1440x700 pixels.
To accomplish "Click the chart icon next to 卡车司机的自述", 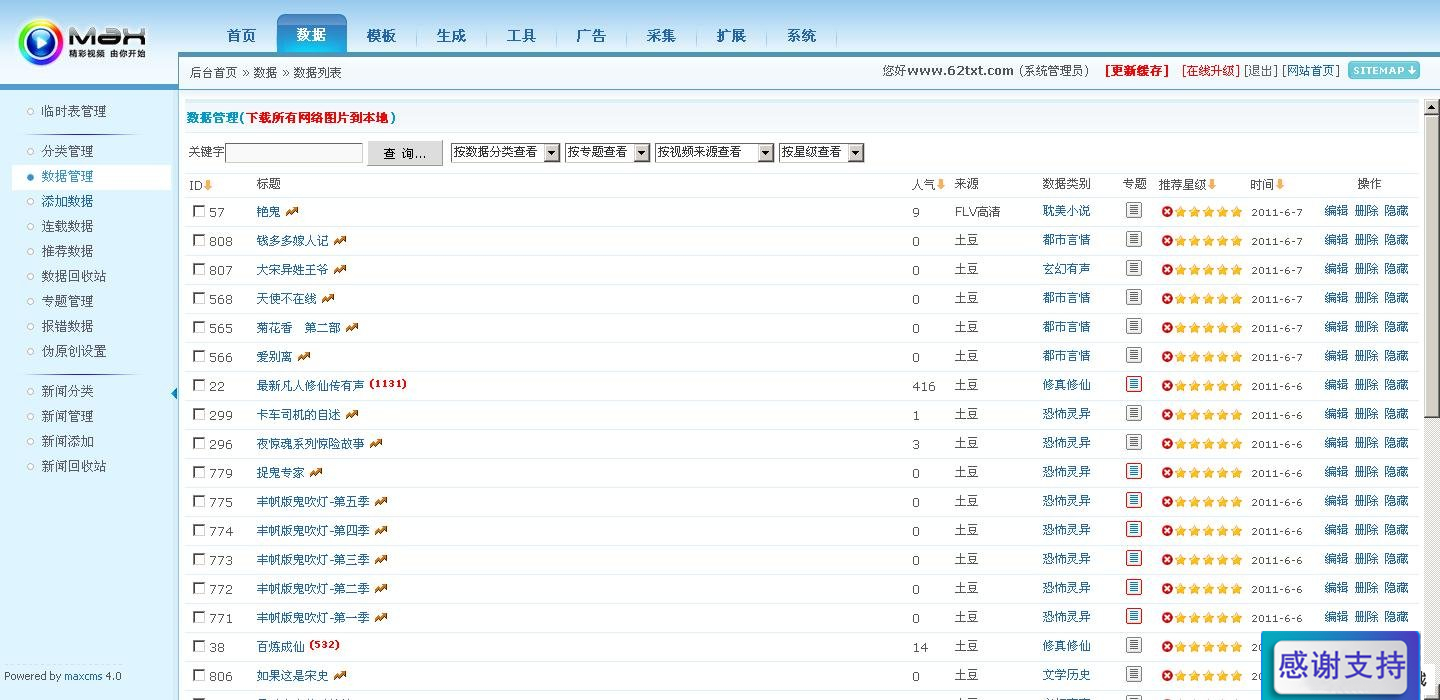I will click(352, 414).
